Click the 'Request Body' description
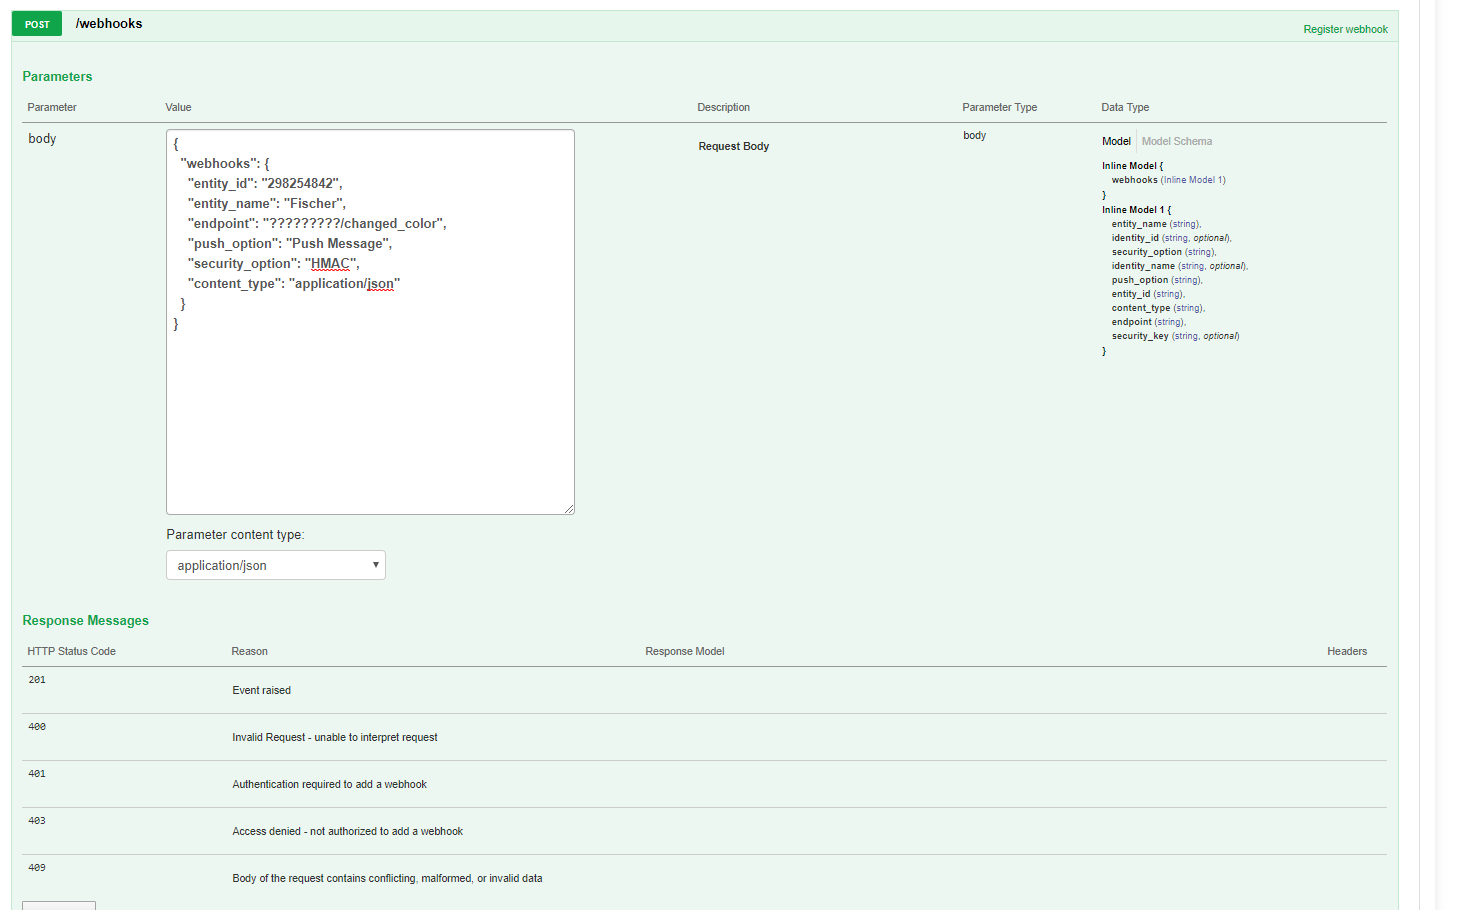The height and width of the screenshot is (910, 1471). [734, 147]
